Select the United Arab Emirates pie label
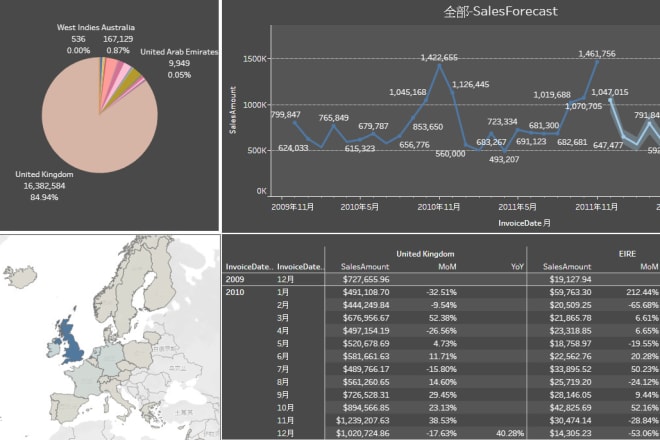The image size is (660, 440). [179, 52]
